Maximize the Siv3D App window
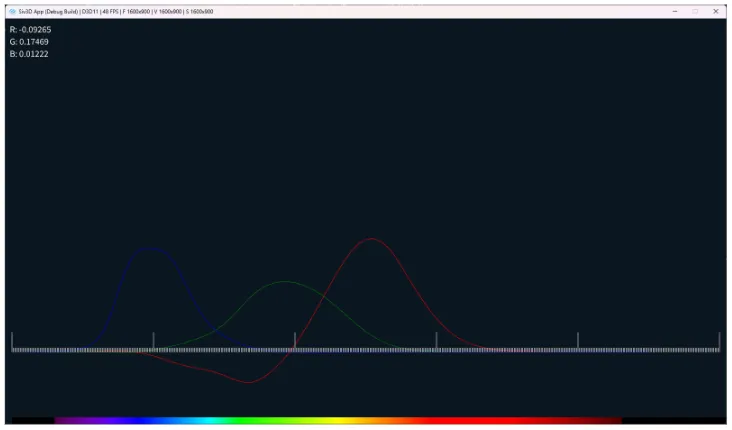Screen dimensions: 732x430 [695, 11]
